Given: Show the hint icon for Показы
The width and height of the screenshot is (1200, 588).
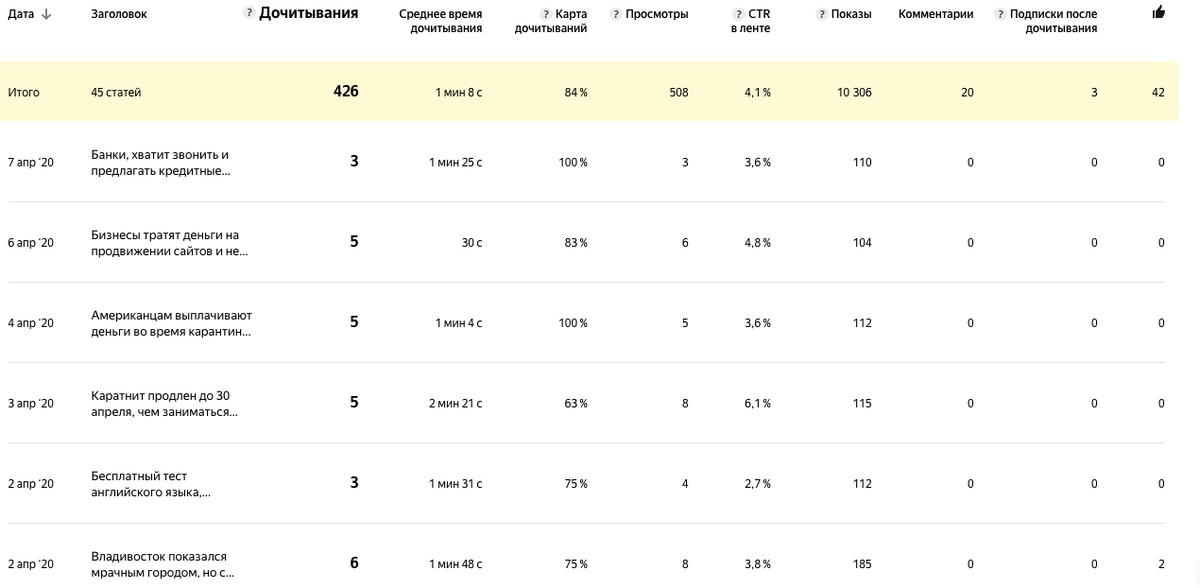Looking at the screenshot, I should click(821, 15).
